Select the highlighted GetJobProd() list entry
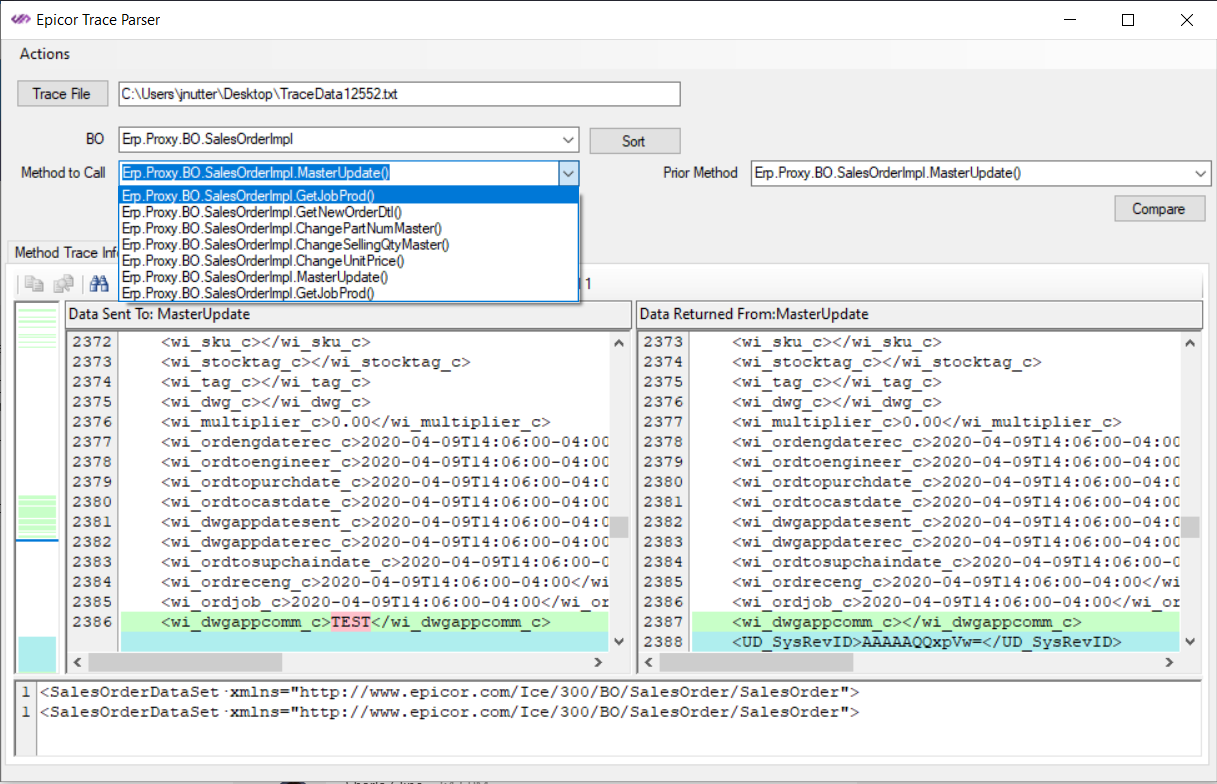Image resolution: width=1217 pixels, height=784 pixels. click(x=349, y=196)
